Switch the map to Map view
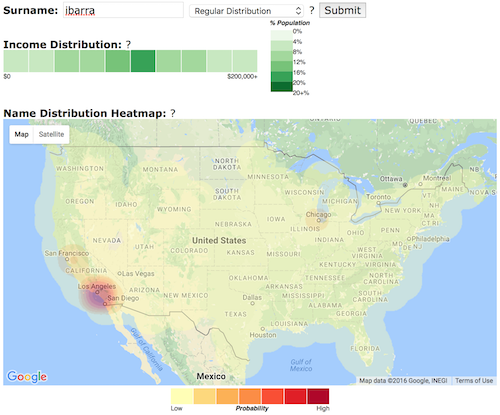 coord(21,134)
